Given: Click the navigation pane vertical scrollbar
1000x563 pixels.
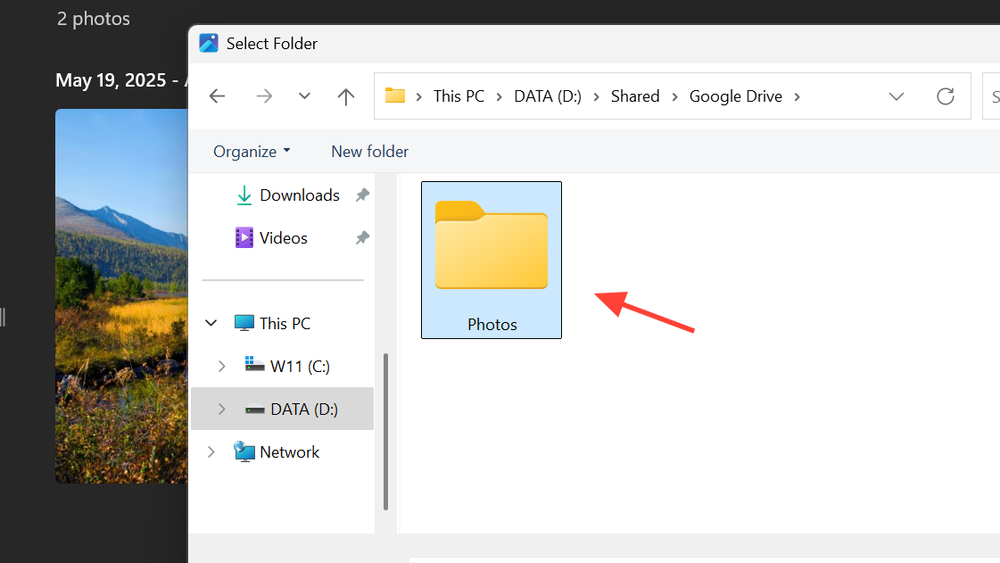Looking at the screenshot, I should pos(386,430).
